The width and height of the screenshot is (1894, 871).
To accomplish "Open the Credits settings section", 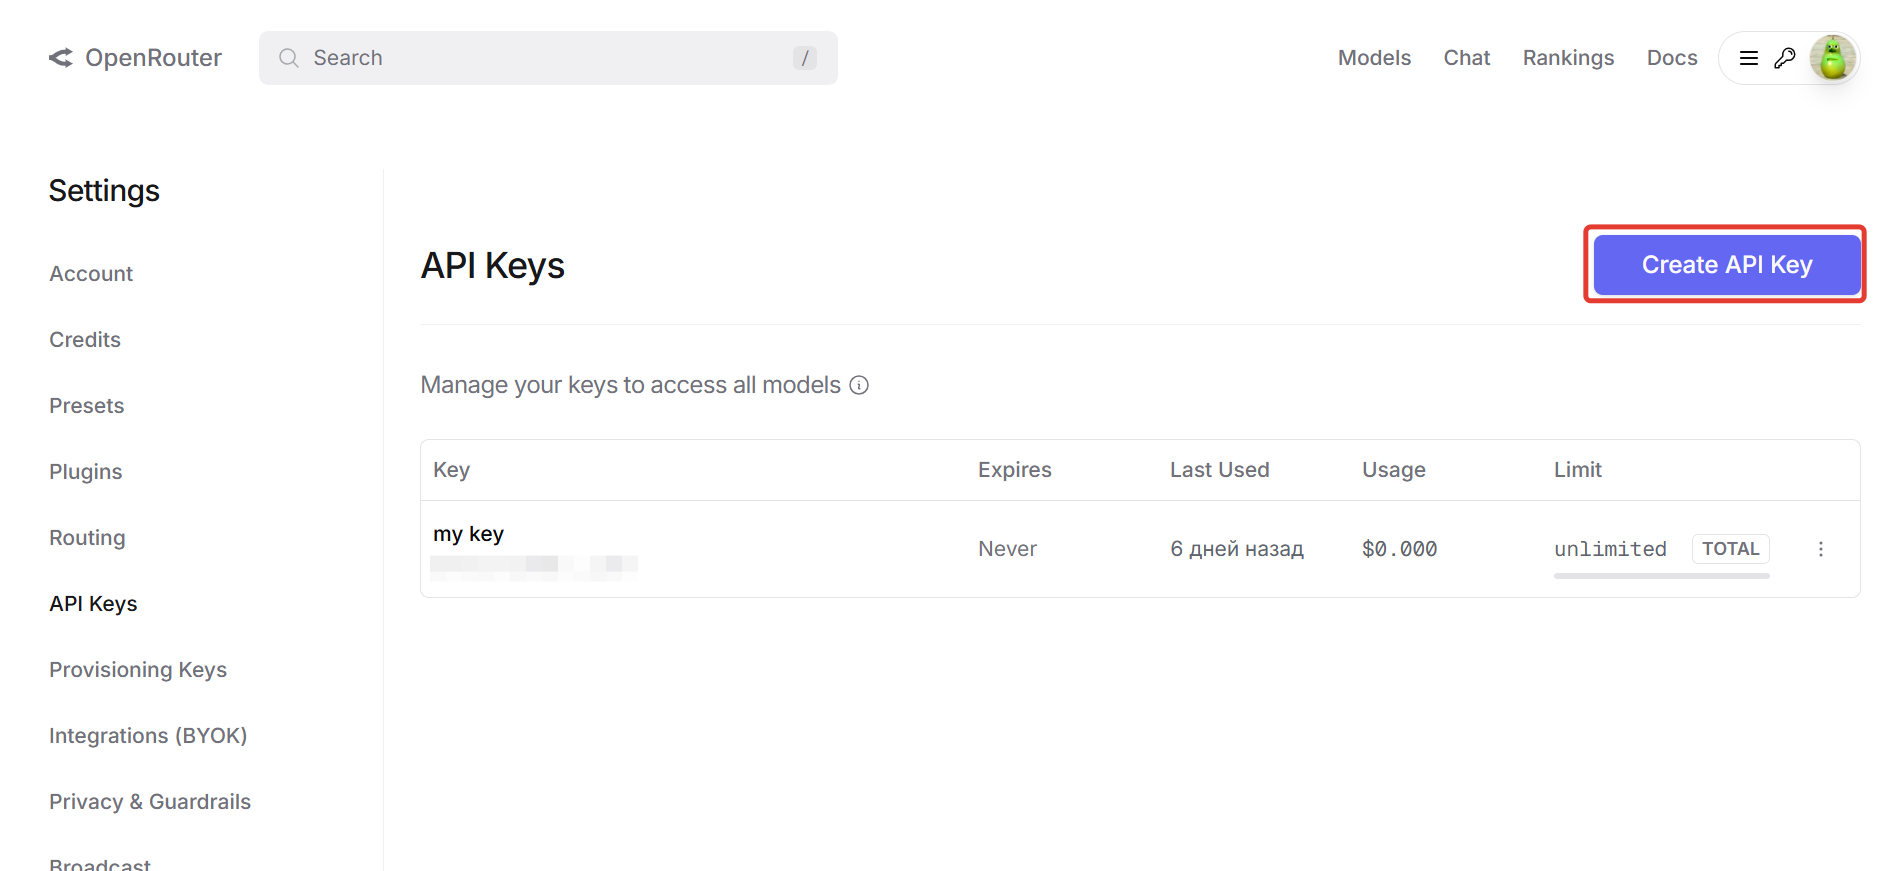I will (85, 340).
